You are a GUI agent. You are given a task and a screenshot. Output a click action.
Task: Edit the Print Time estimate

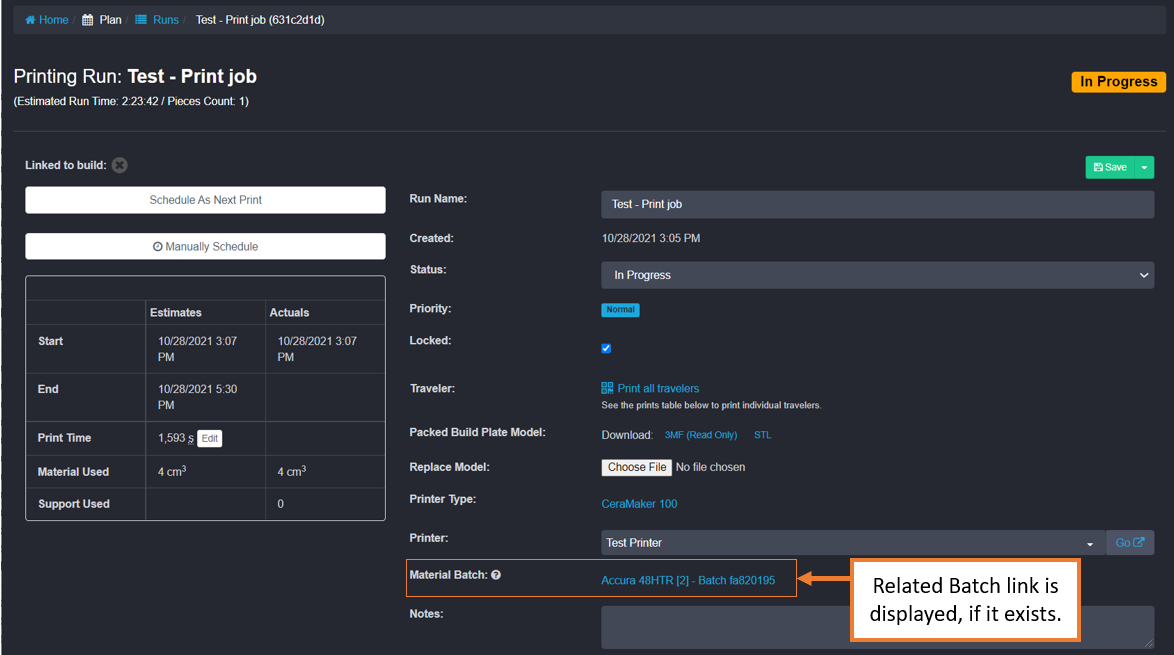click(209, 438)
